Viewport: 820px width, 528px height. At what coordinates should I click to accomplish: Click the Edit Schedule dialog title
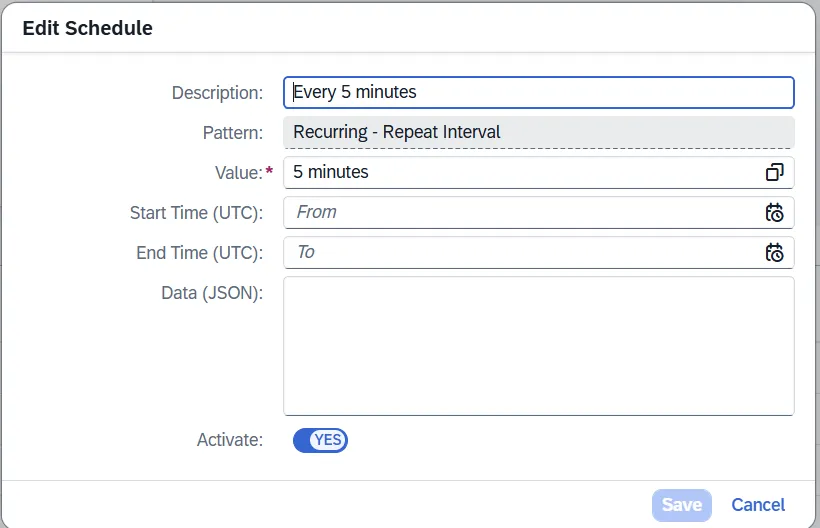(87, 28)
